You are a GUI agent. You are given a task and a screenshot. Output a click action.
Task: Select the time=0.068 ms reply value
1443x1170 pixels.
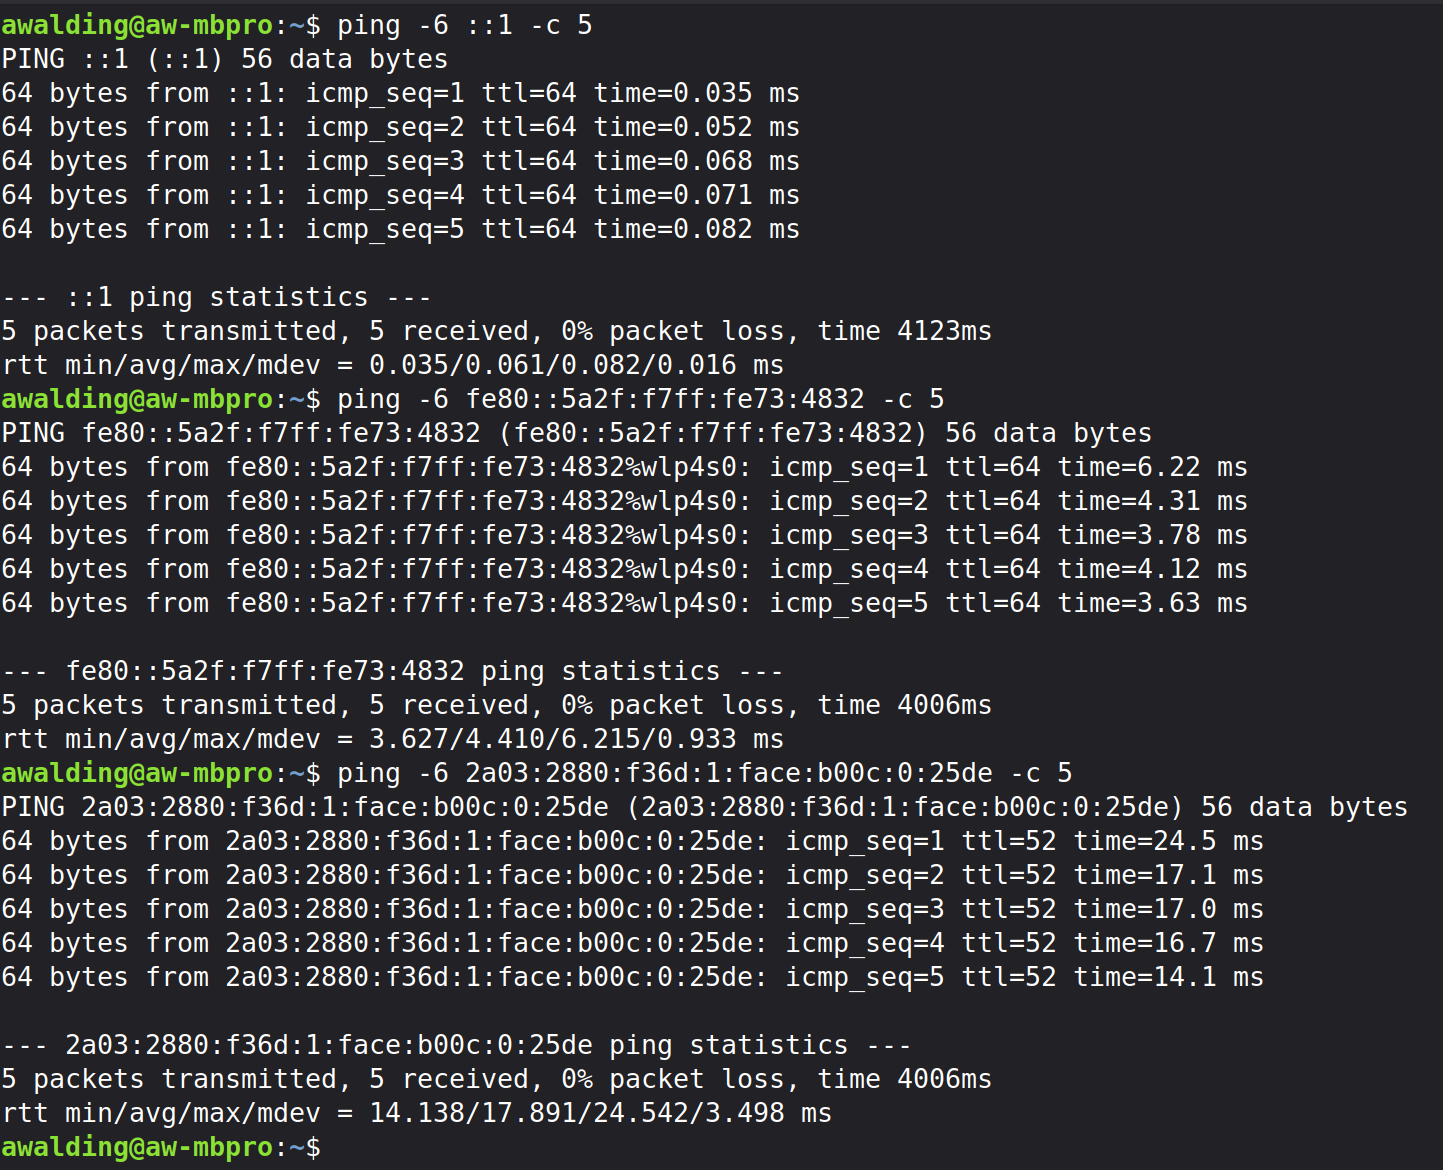coord(696,161)
